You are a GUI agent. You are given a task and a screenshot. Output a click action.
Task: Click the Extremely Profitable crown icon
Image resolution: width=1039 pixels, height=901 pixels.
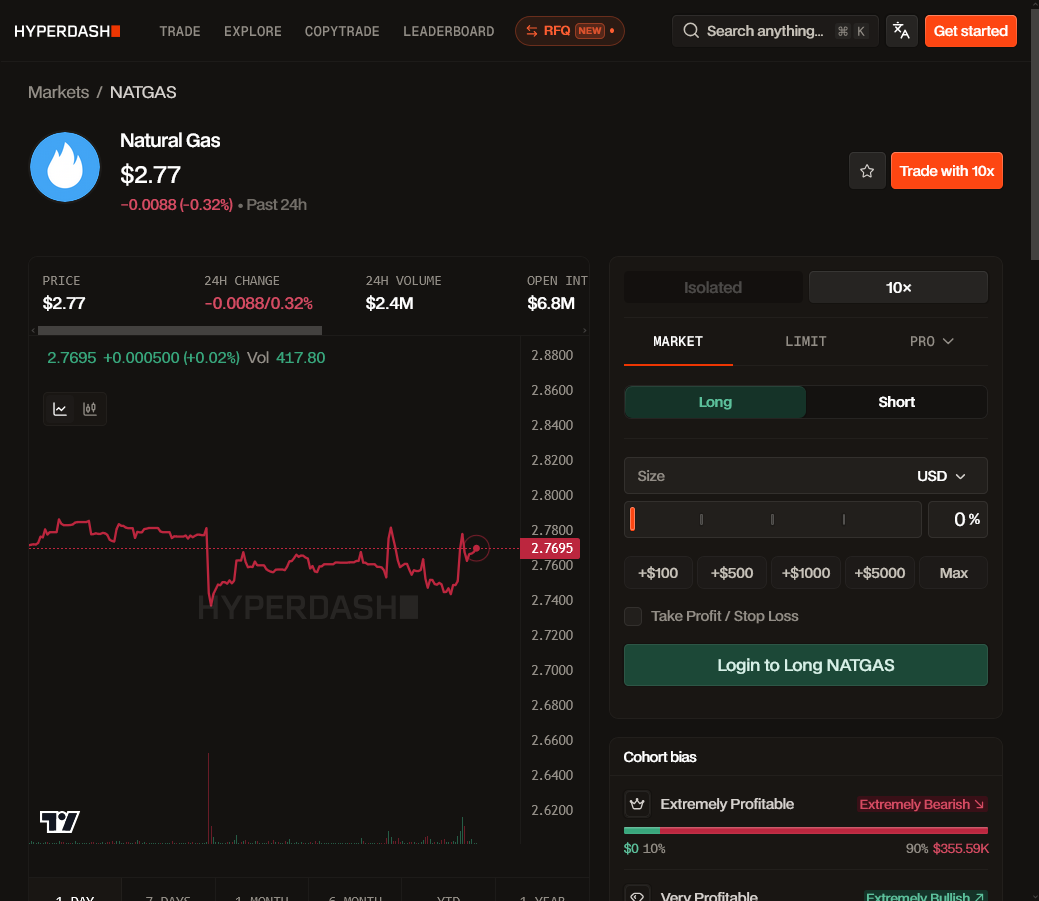(637, 804)
